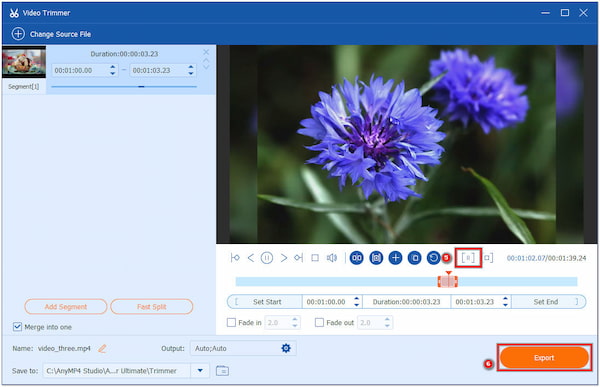This screenshot has width=600, height=387.
Task: Mute audio via the speaker icon
Action: click(331, 258)
